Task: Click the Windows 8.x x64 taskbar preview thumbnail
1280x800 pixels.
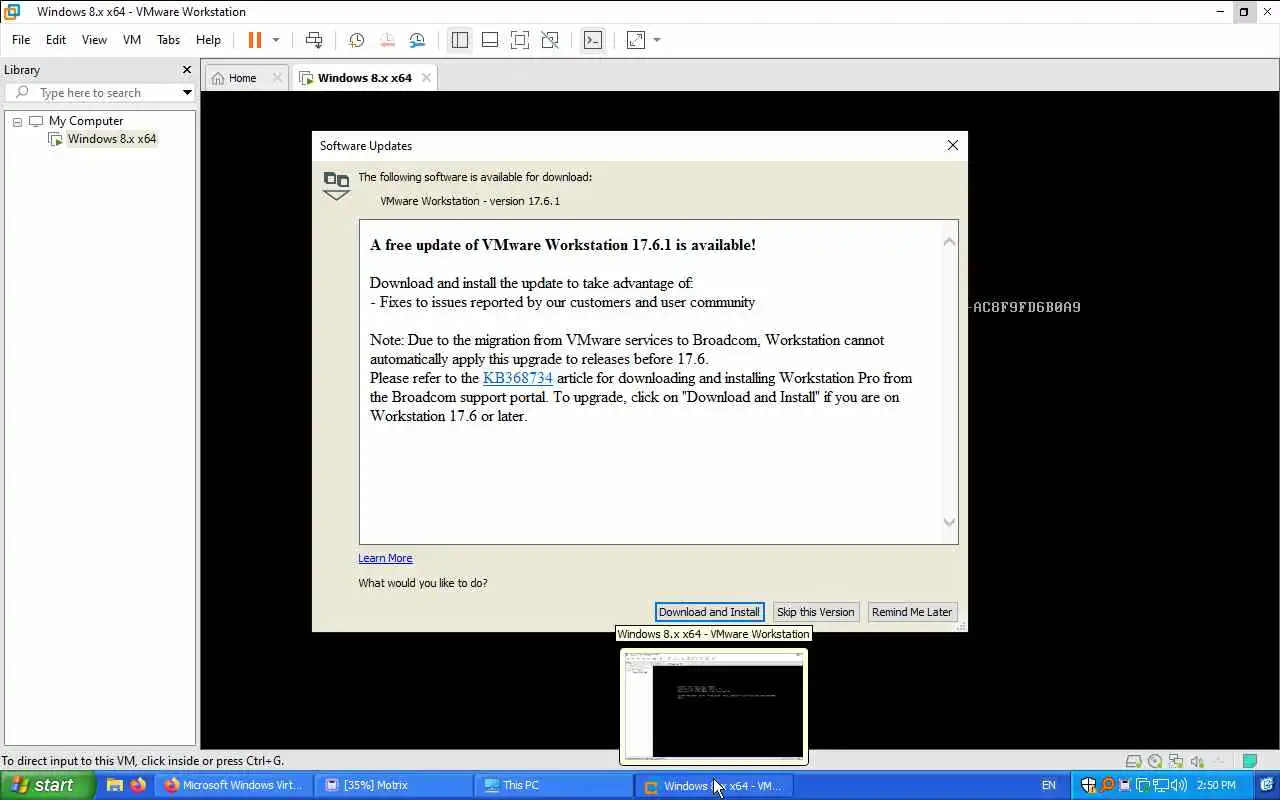Action: pyautogui.click(x=714, y=705)
